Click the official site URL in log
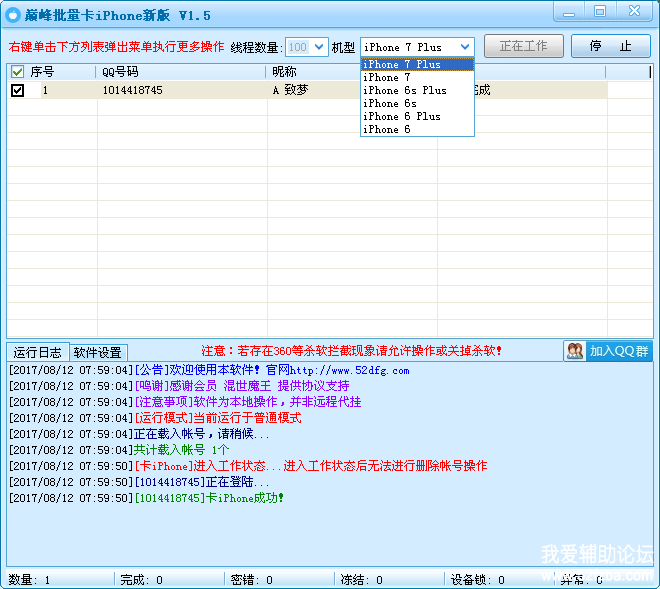The height and width of the screenshot is (589, 660). pyautogui.click(x=349, y=370)
